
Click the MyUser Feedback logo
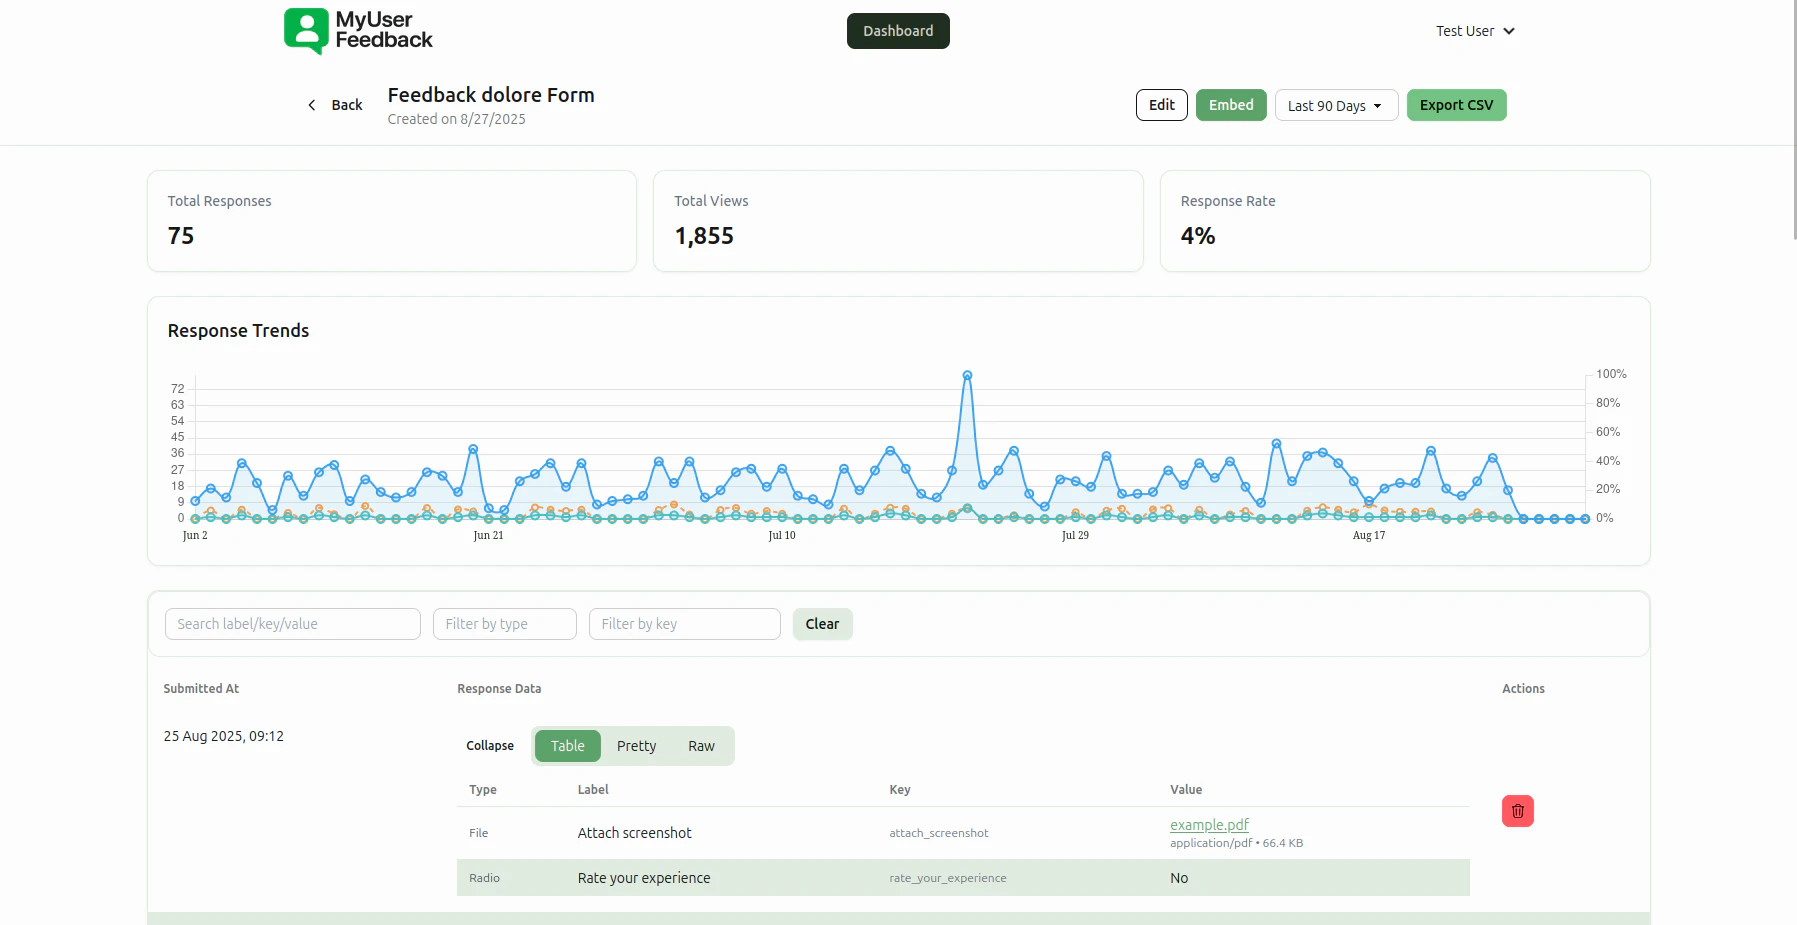click(357, 31)
